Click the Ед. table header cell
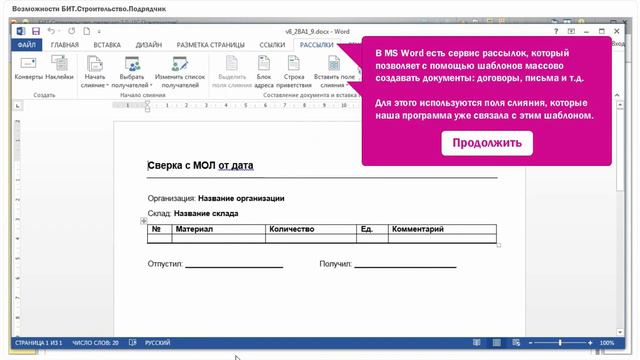 pyautogui.click(x=372, y=229)
